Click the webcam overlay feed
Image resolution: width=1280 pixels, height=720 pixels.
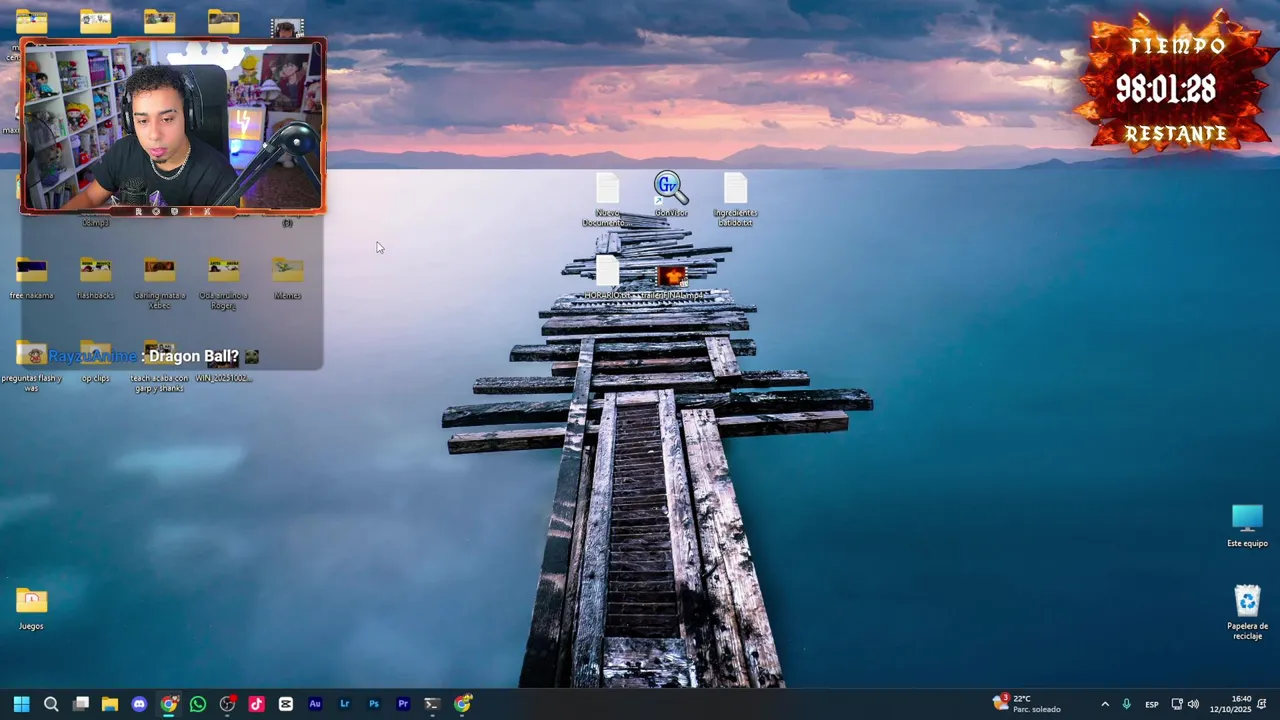coord(173,125)
